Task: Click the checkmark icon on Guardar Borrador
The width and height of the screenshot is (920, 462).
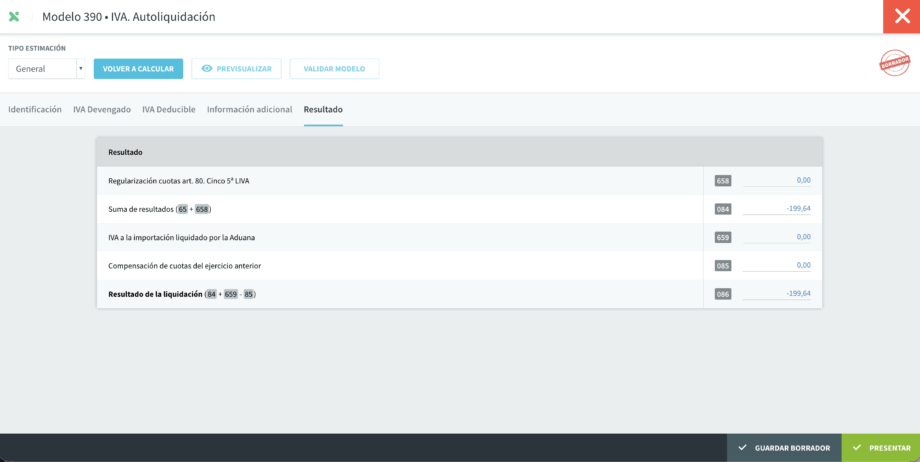Action: click(742, 448)
